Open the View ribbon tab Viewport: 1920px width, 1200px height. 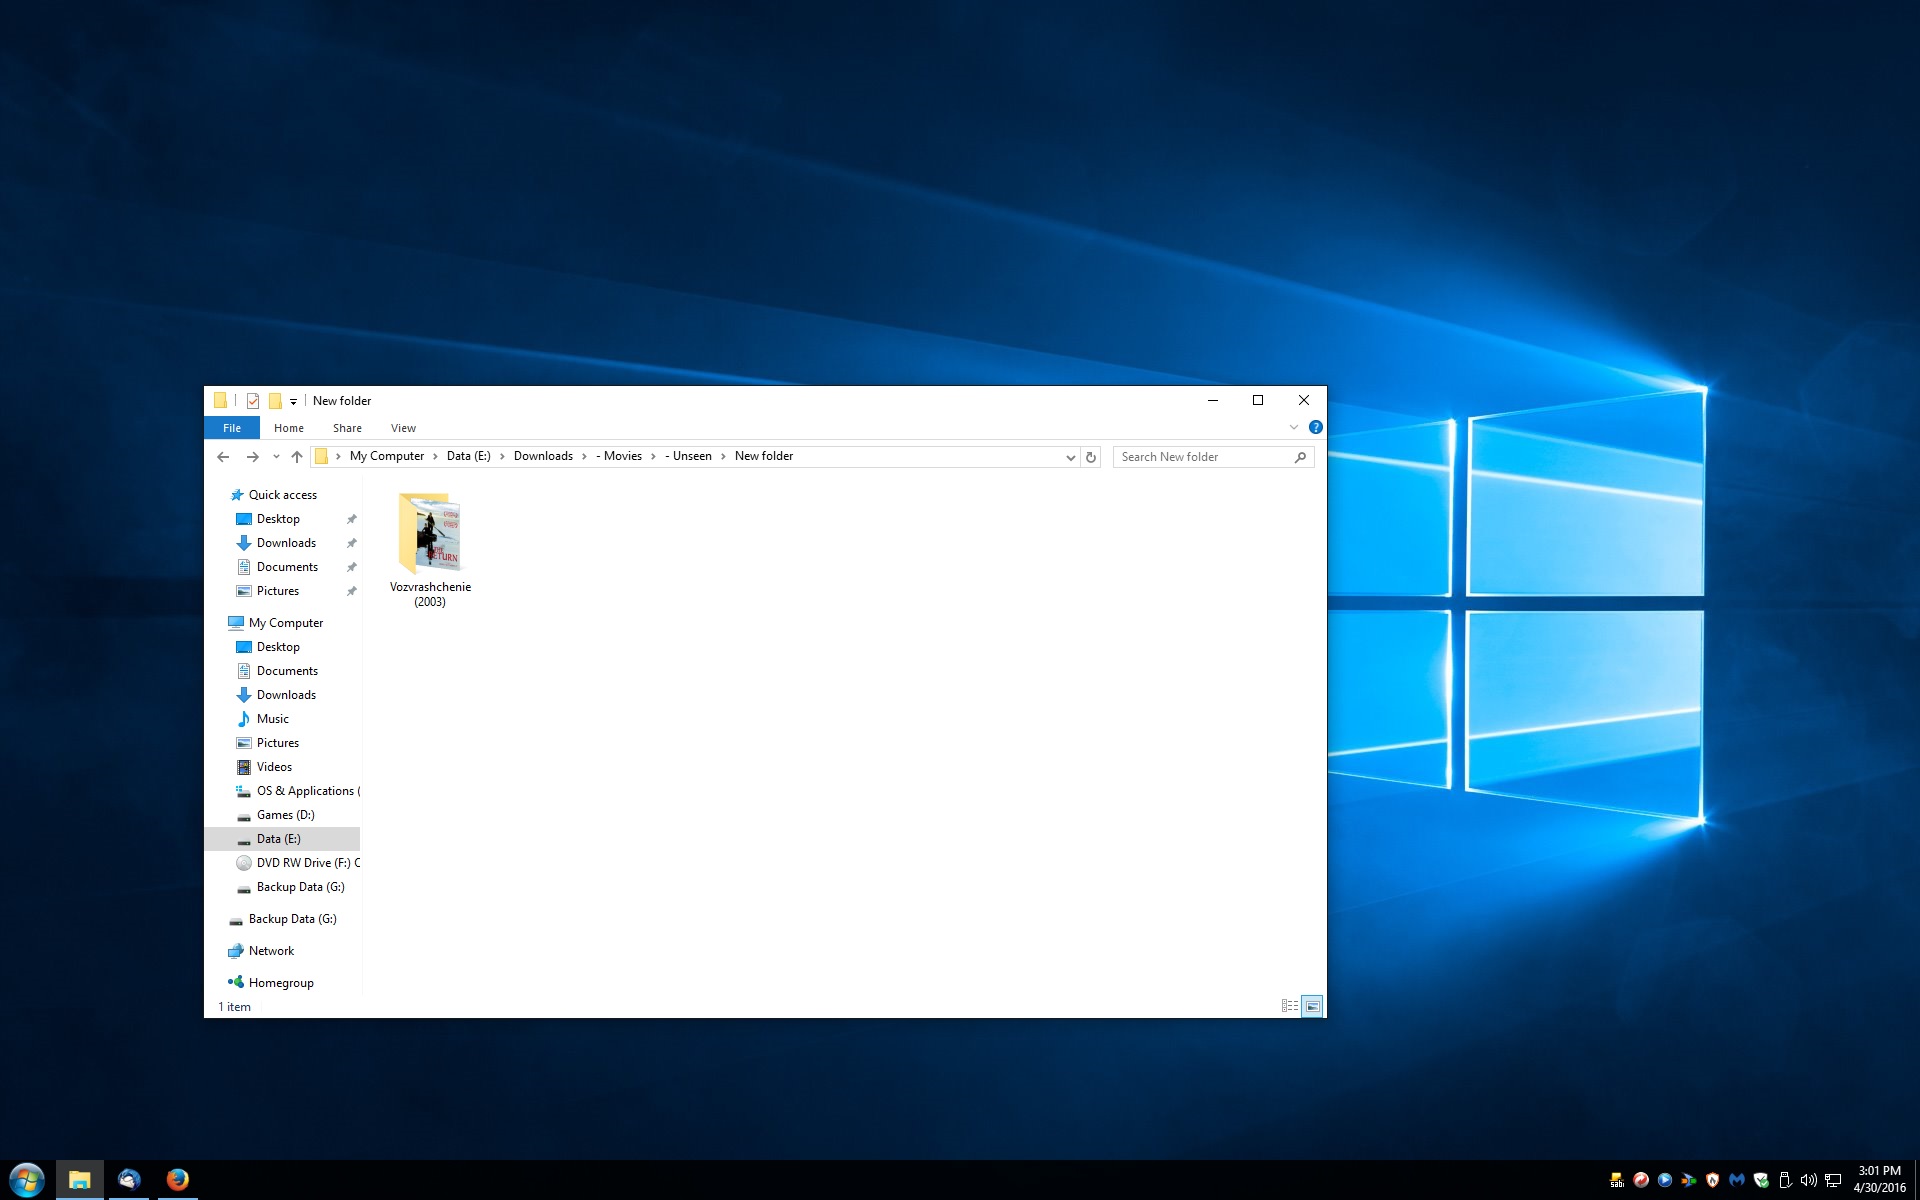pyautogui.click(x=403, y=427)
